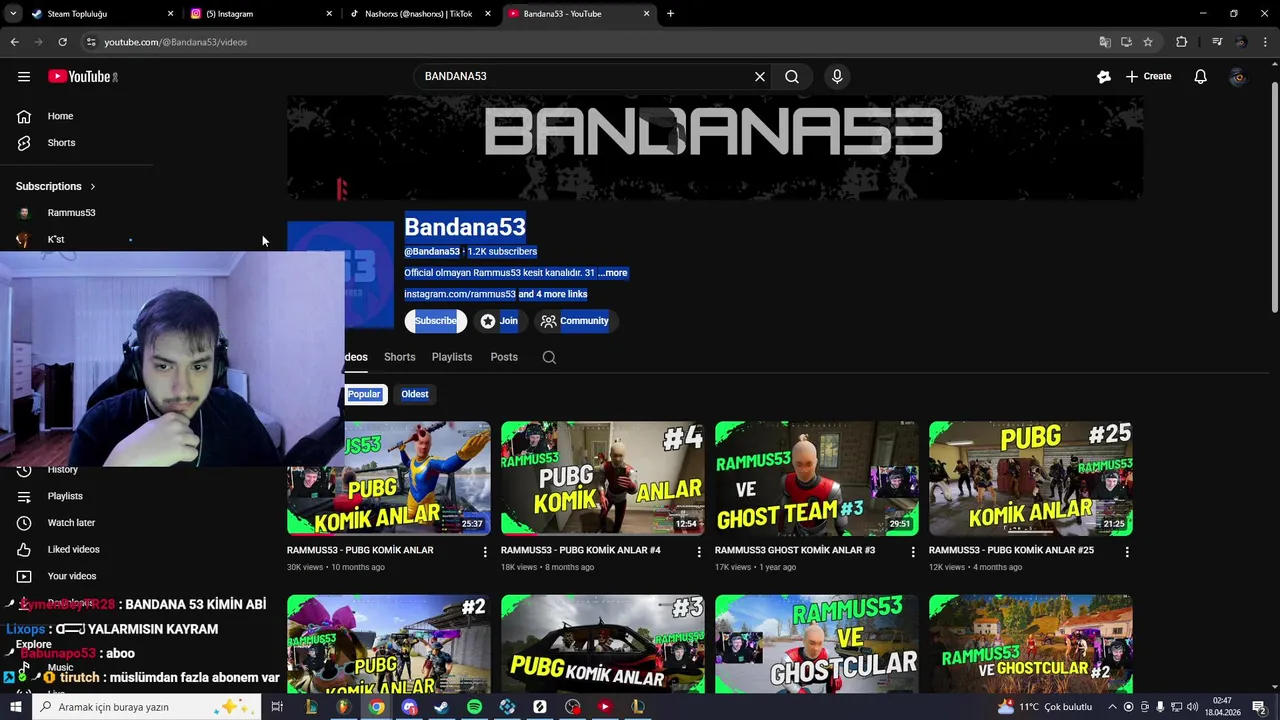Viewport: 1280px width, 720px height.
Task: Open K'st subscription in sidebar
Action: [56, 240]
